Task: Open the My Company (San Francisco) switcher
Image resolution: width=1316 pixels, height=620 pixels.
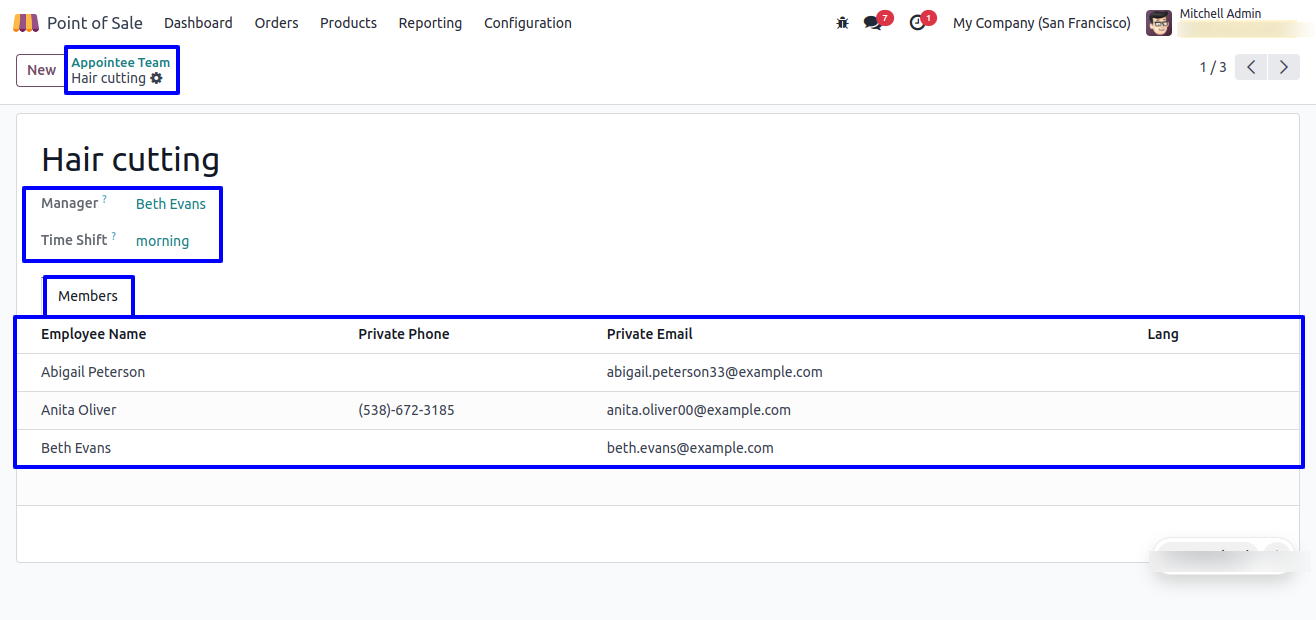Action: click(x=1041, y=23)
